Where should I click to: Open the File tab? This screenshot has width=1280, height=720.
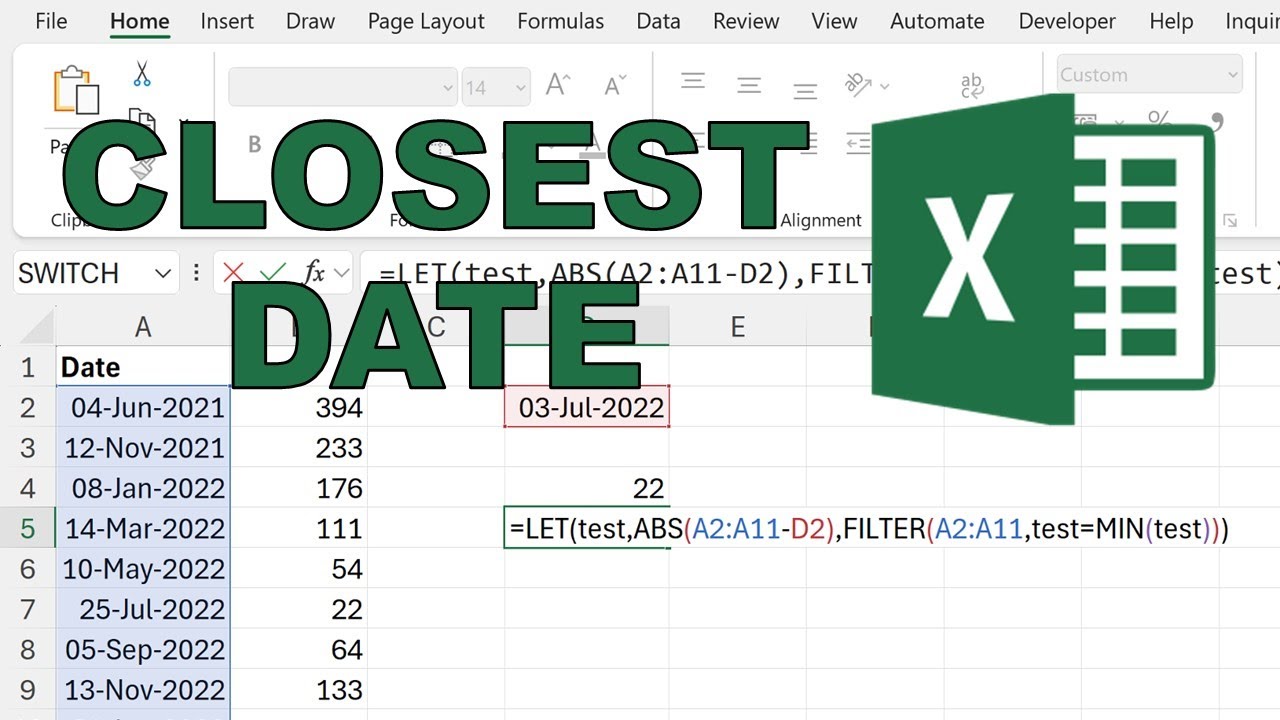tap(51, 21)
